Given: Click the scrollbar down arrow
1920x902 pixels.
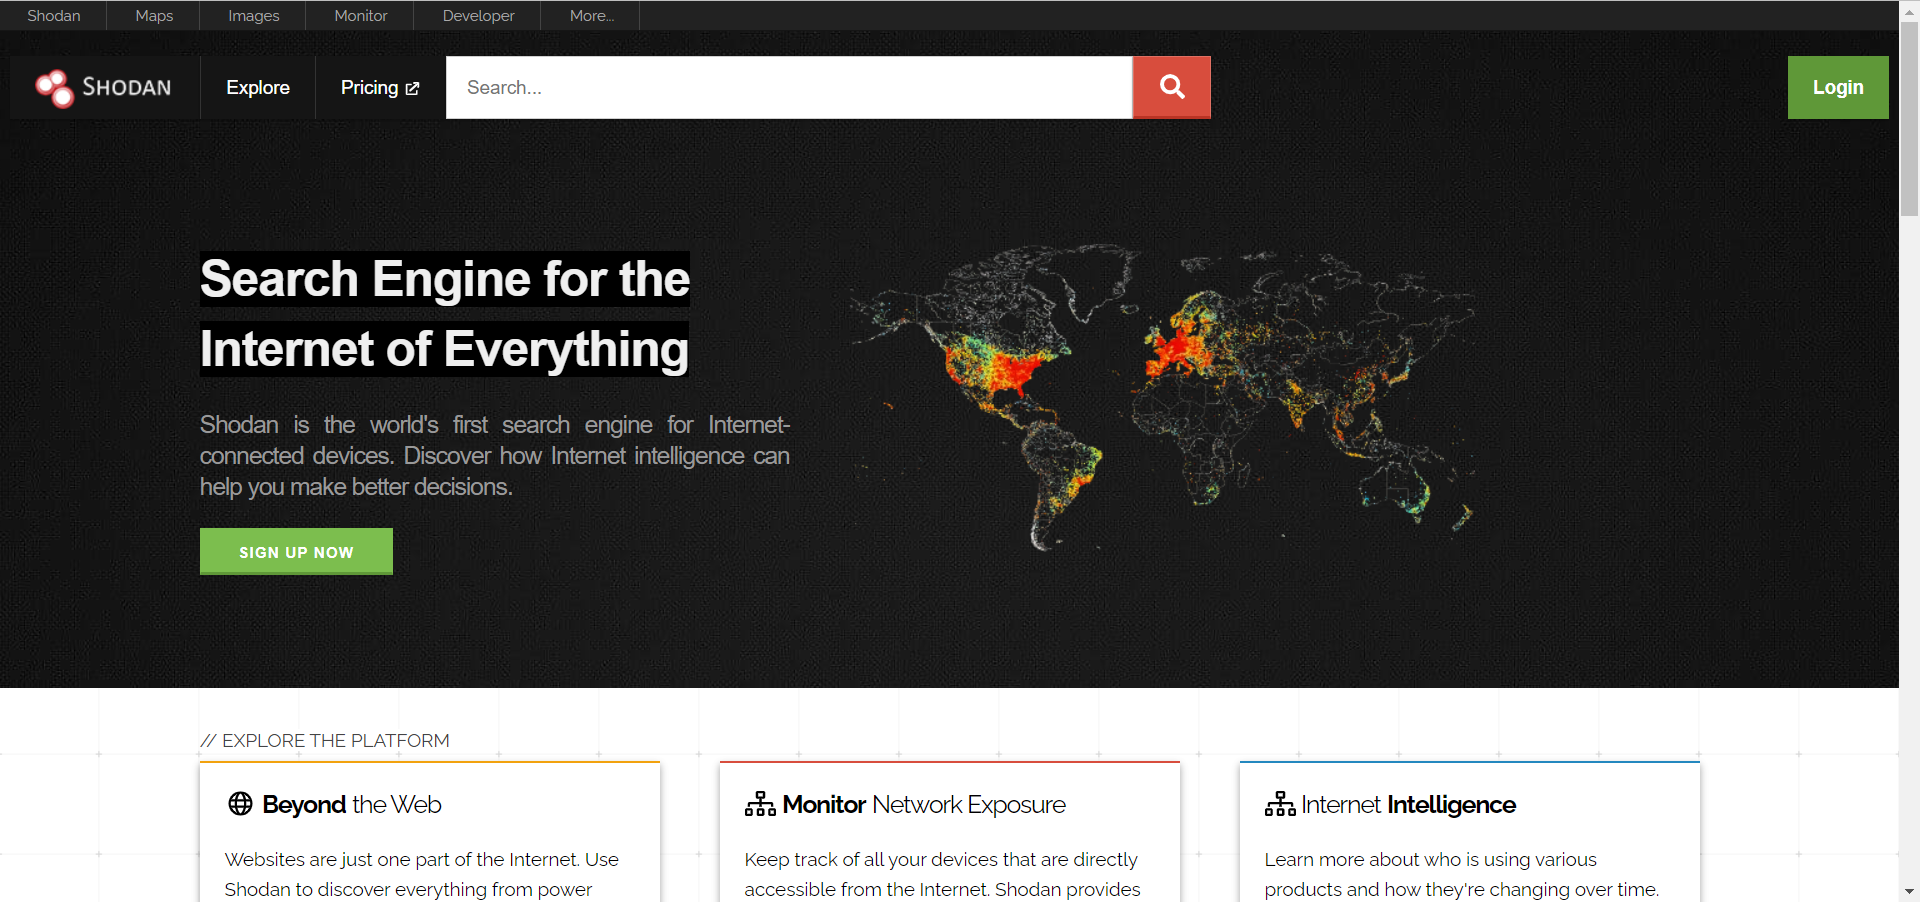Looking at the screenshot, I should coord(1909,891).
